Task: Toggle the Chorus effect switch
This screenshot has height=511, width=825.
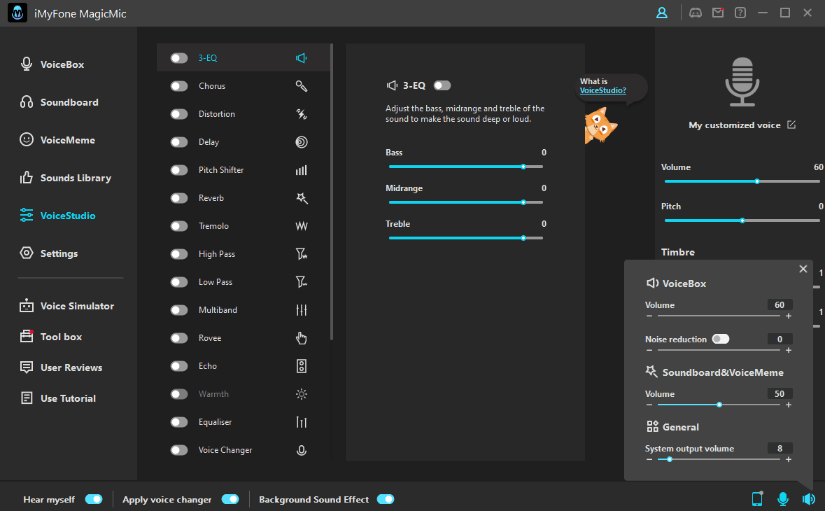Action: pyautogui.click(x=179, y=86)
